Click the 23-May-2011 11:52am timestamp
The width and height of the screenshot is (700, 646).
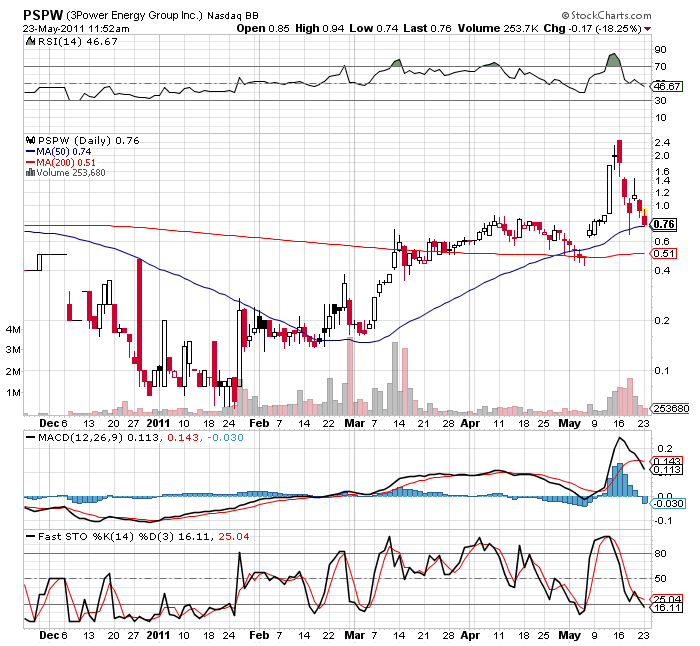tap(76, 29)
